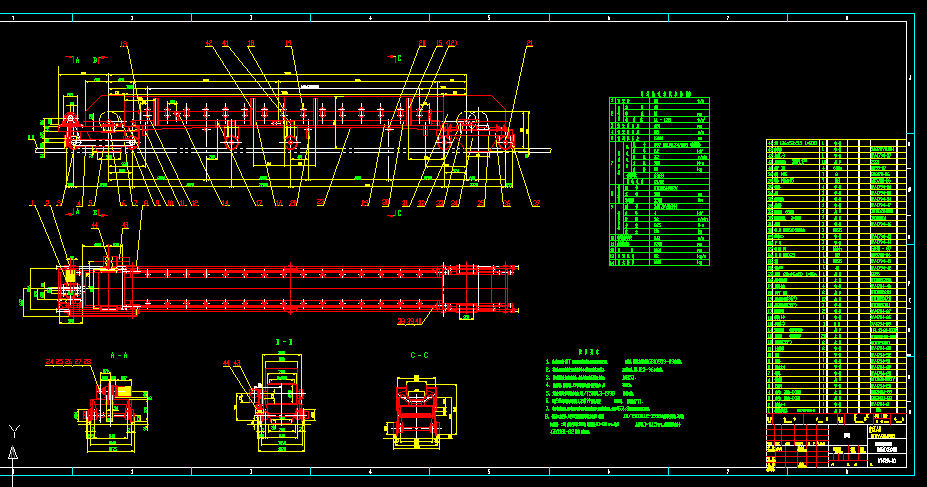Select callout 44 43 beside middle section
The width and height of the screenshot is (927, 487).
pos(232,362)
